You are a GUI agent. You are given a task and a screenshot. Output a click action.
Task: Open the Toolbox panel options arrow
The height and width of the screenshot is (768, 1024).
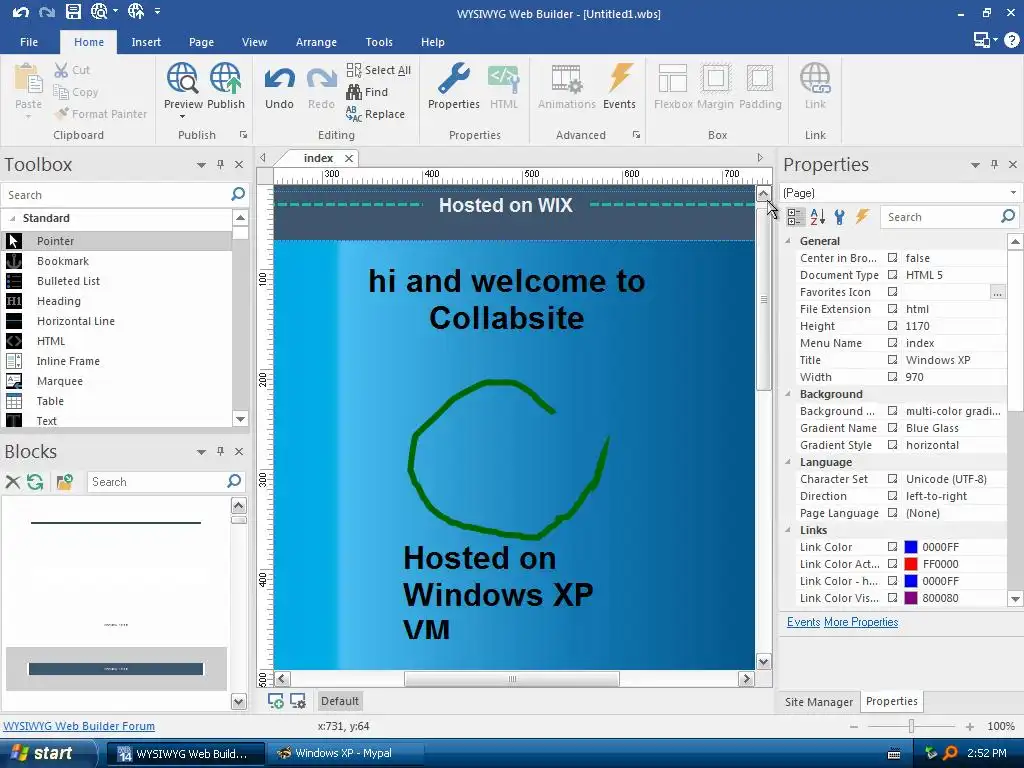[201, 165]
